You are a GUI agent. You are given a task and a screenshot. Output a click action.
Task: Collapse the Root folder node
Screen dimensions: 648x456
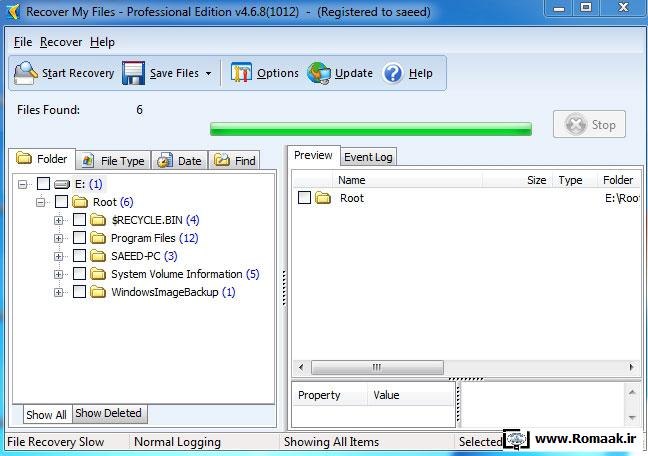40,202
